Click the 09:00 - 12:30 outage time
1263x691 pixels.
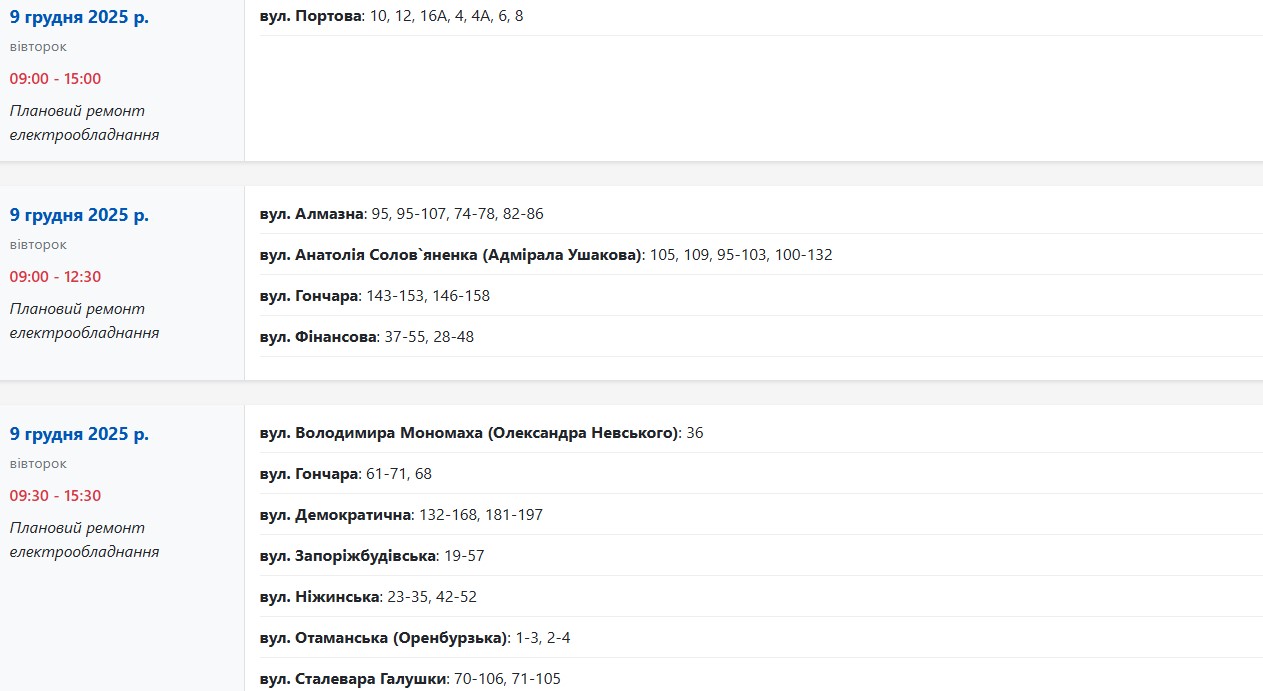pos(55,277)
